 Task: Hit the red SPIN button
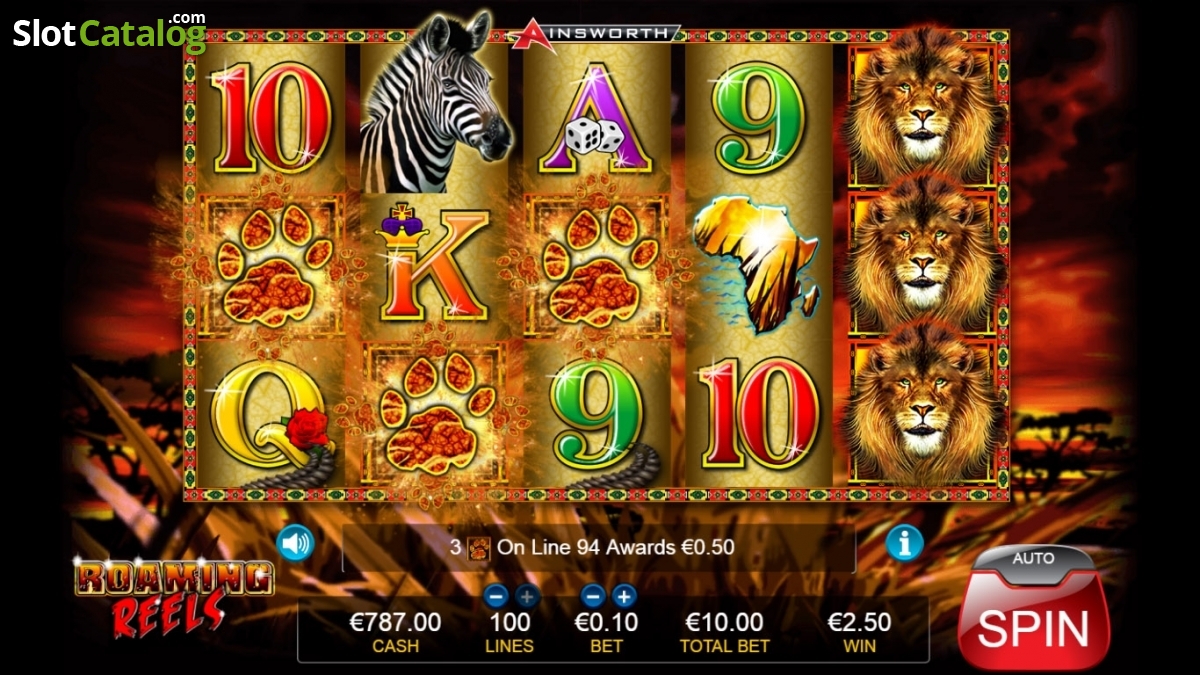click(x=1034, y=624)
